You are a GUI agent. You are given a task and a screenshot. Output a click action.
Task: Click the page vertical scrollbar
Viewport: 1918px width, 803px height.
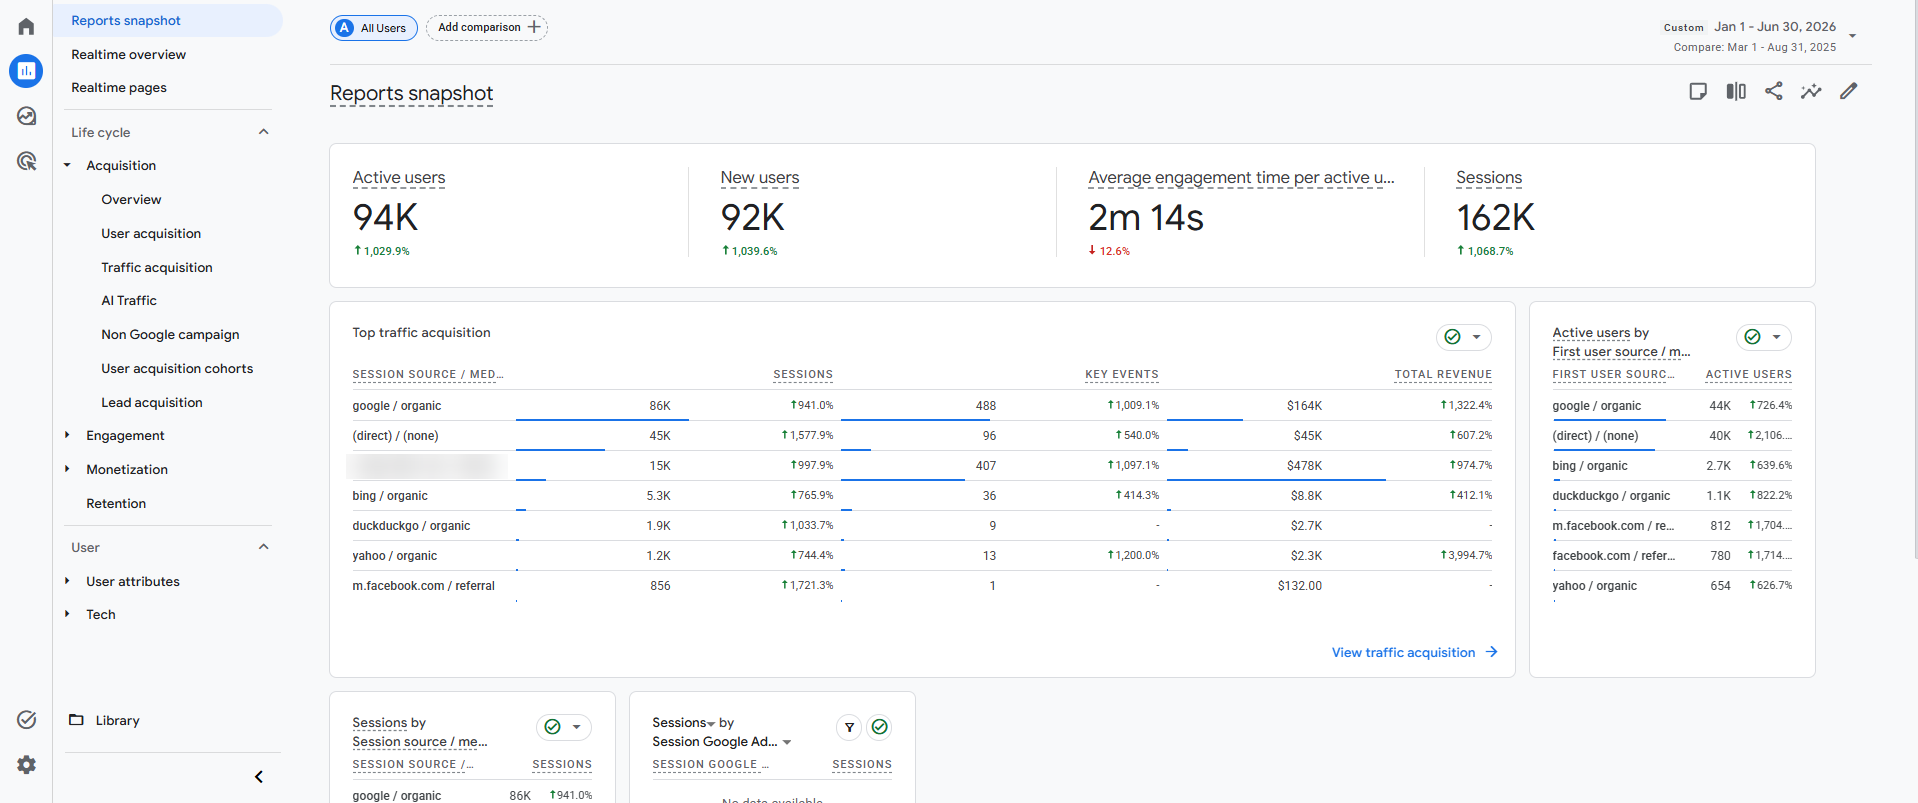tap(1914, 280)
